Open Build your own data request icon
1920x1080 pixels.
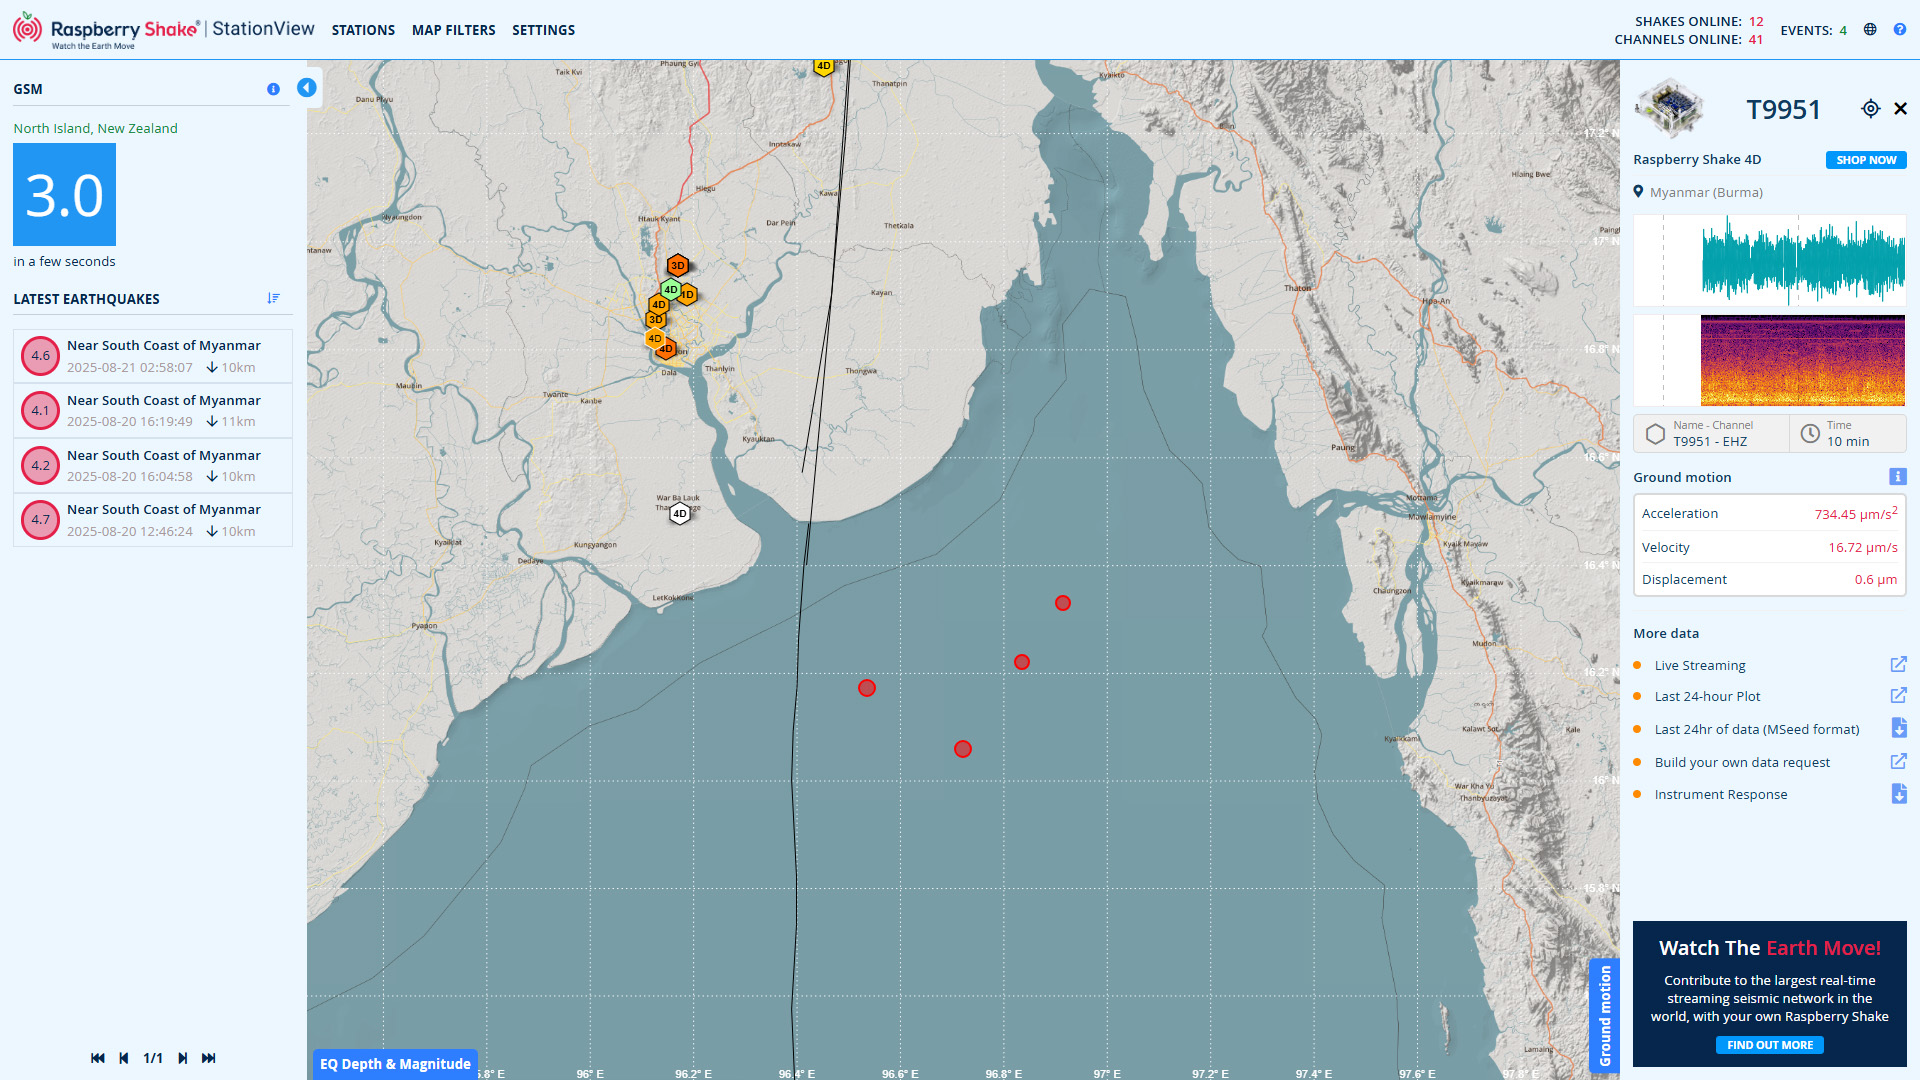pyautogui.click(x=1899, y=762)
